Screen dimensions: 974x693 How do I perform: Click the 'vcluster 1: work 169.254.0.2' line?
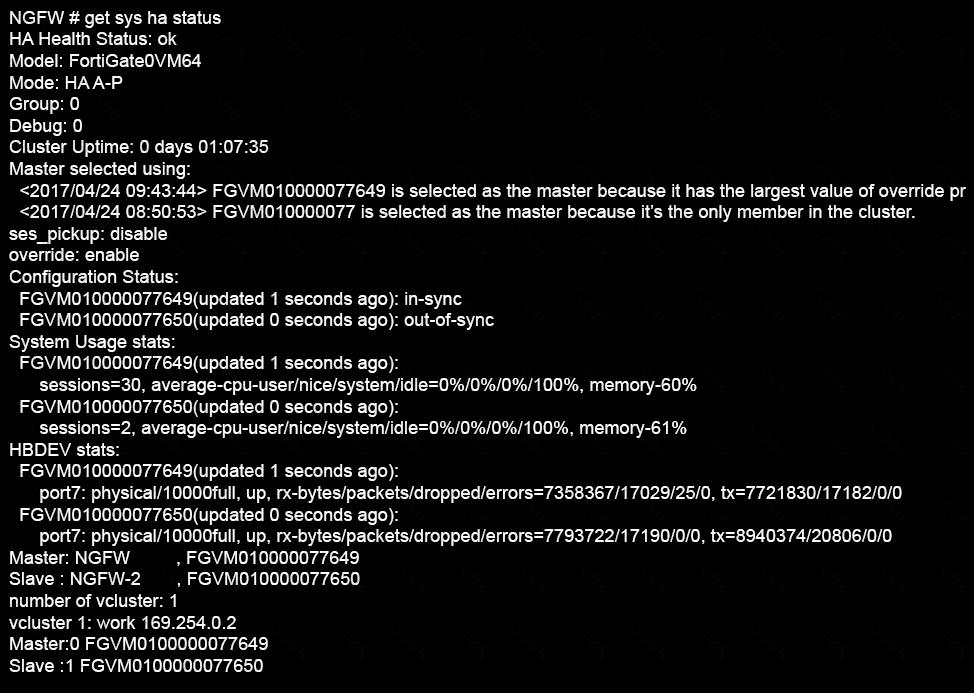click(122, 622)
